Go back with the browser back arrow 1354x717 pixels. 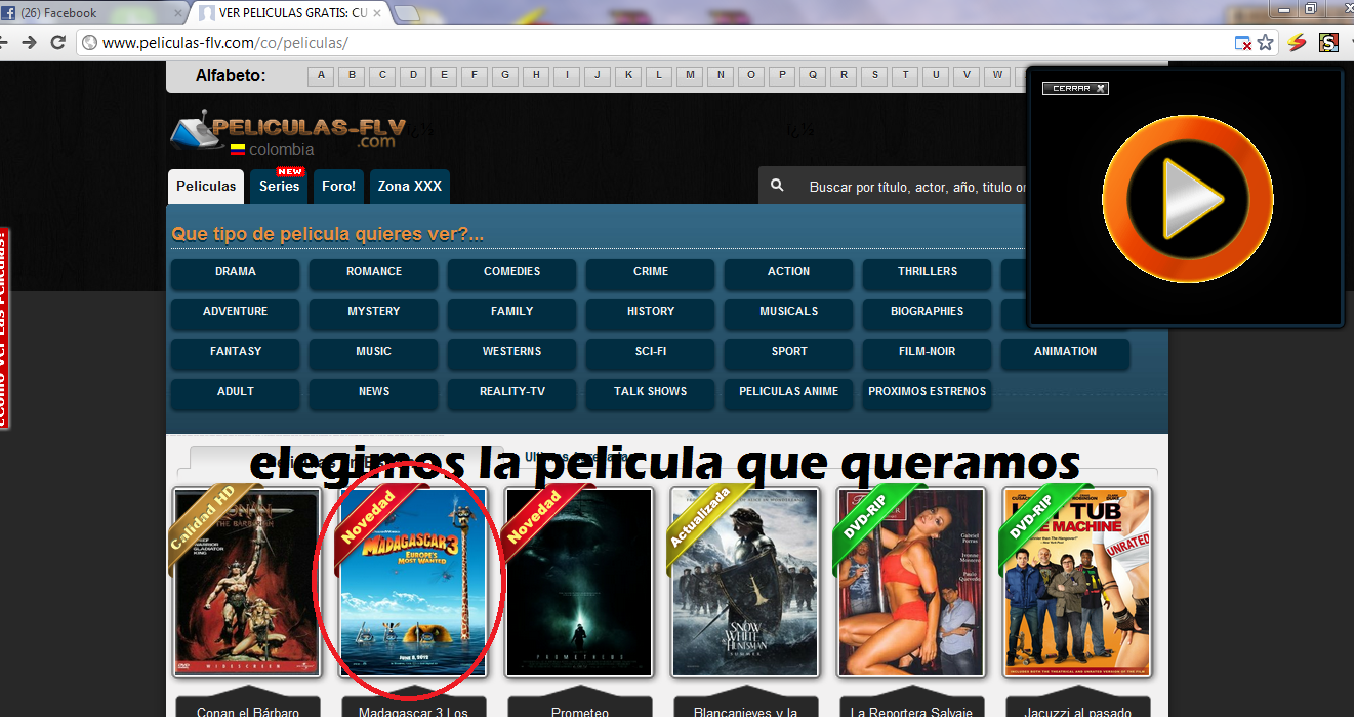[x=3, y=42]
